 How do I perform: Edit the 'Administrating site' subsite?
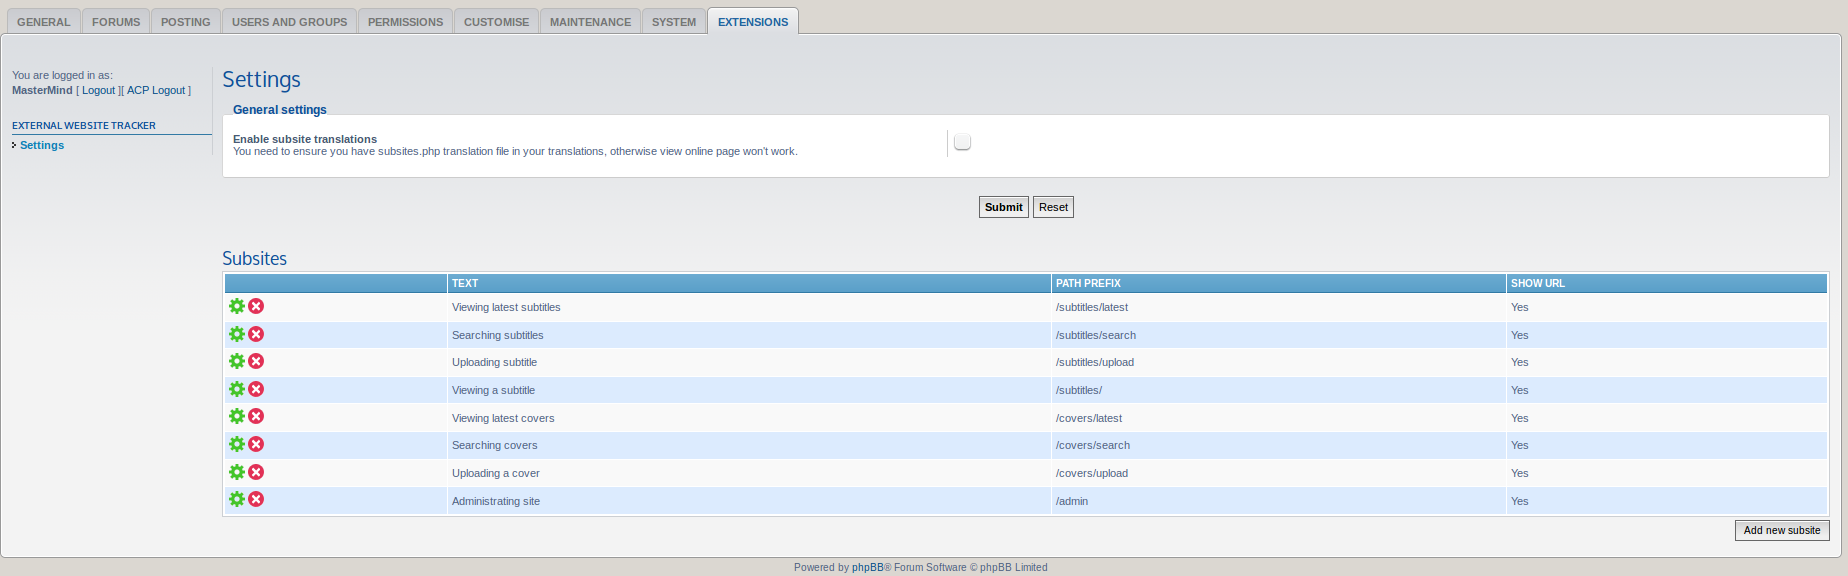tap(237, 499)
